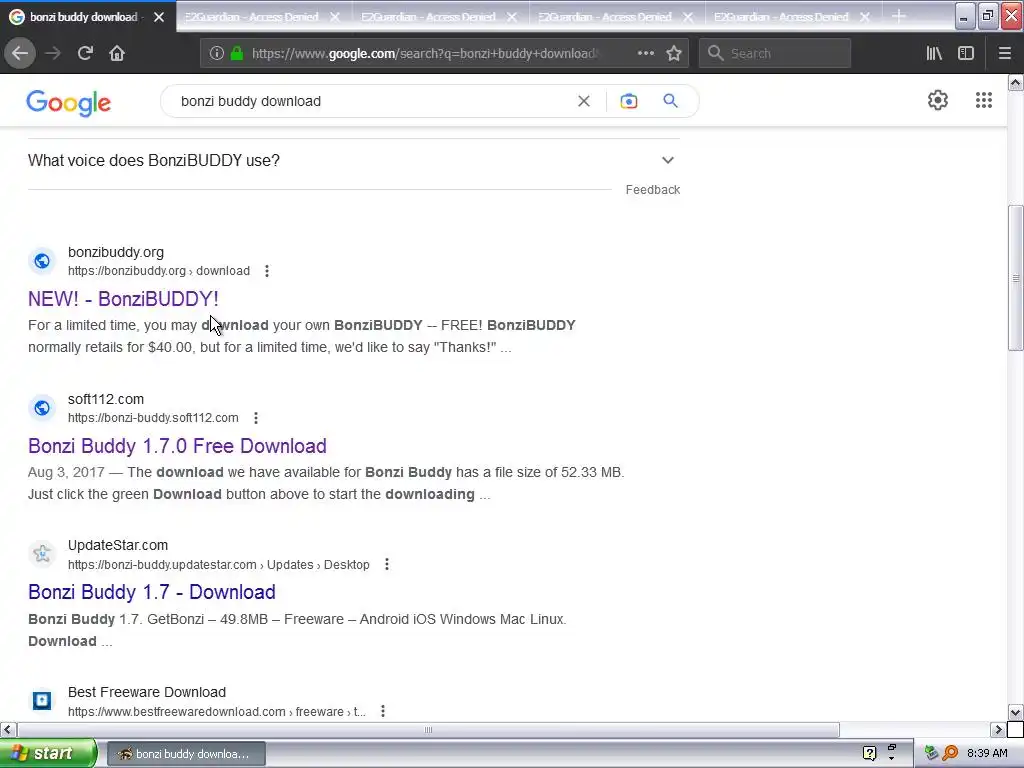Click the horizontal scrollbar thumb
1024x768 pixels.
[428, 729]
